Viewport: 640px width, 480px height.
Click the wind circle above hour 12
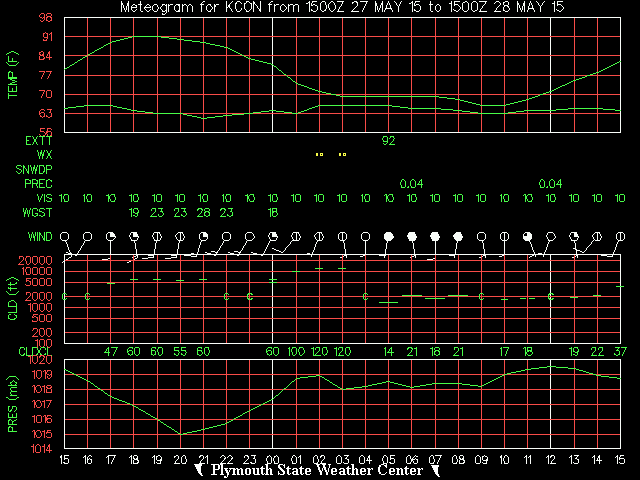pyautogui.click(x=551, y=236)
